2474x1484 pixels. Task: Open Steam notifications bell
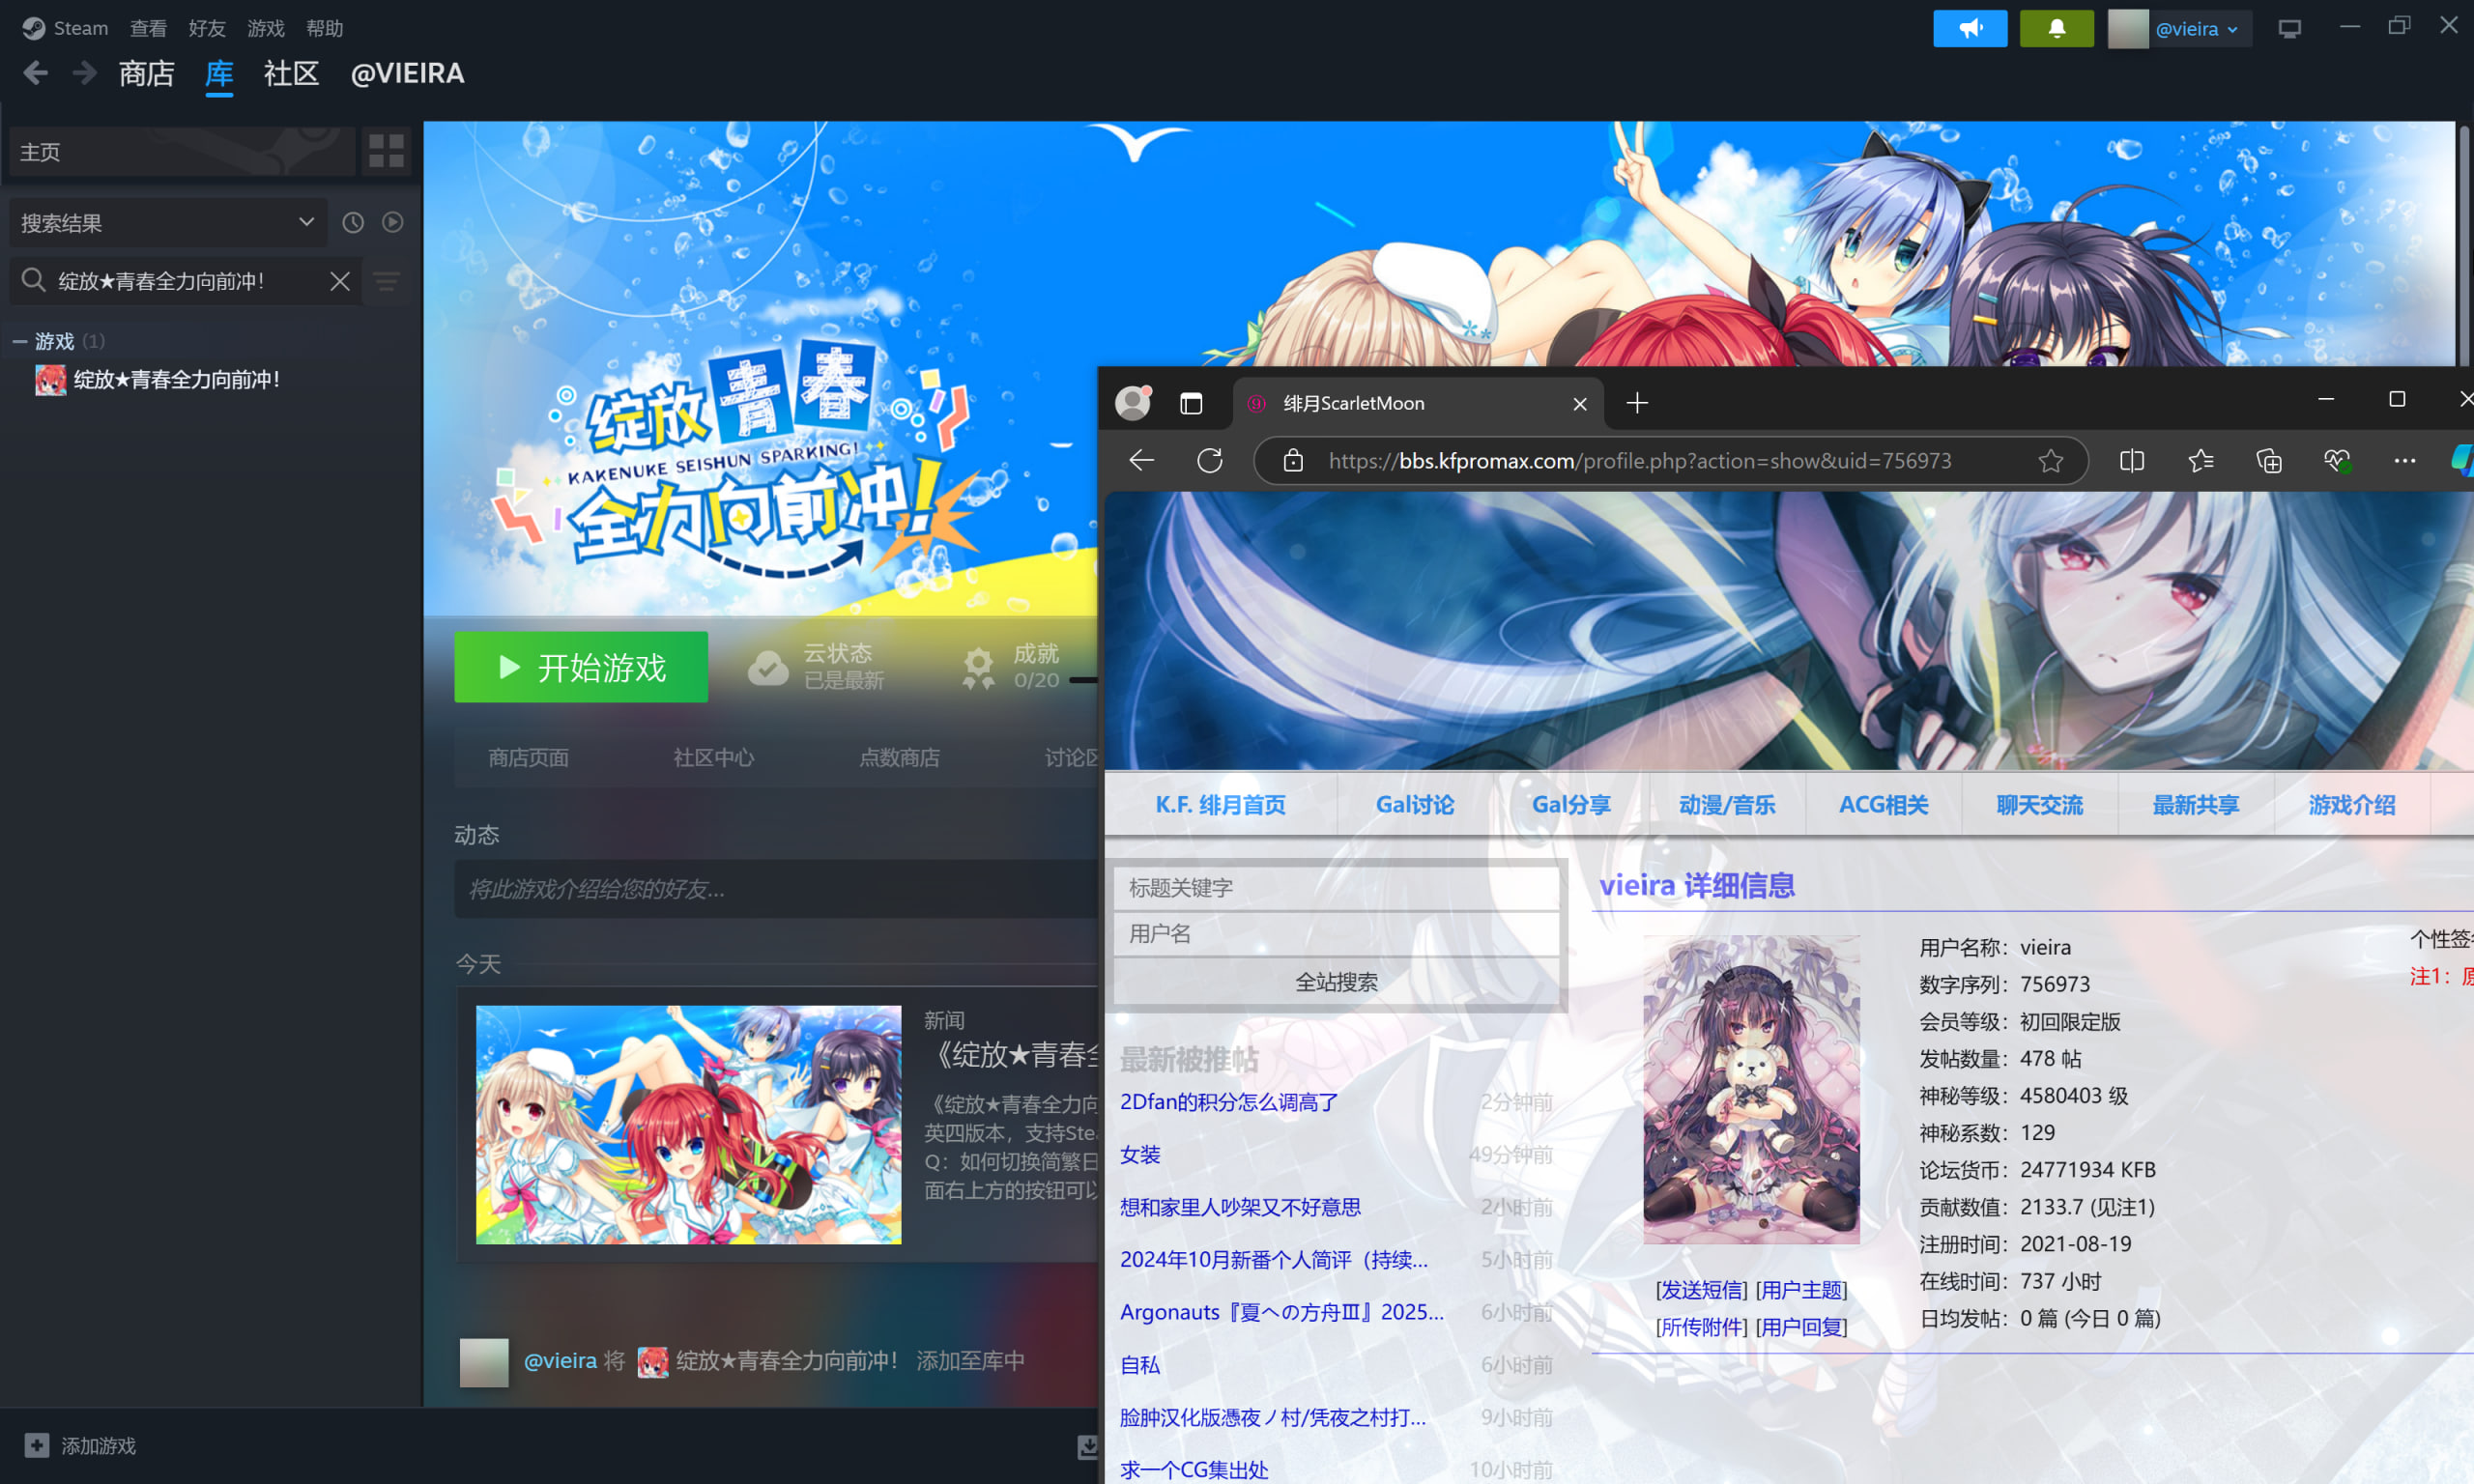(x=2056, y=28)
